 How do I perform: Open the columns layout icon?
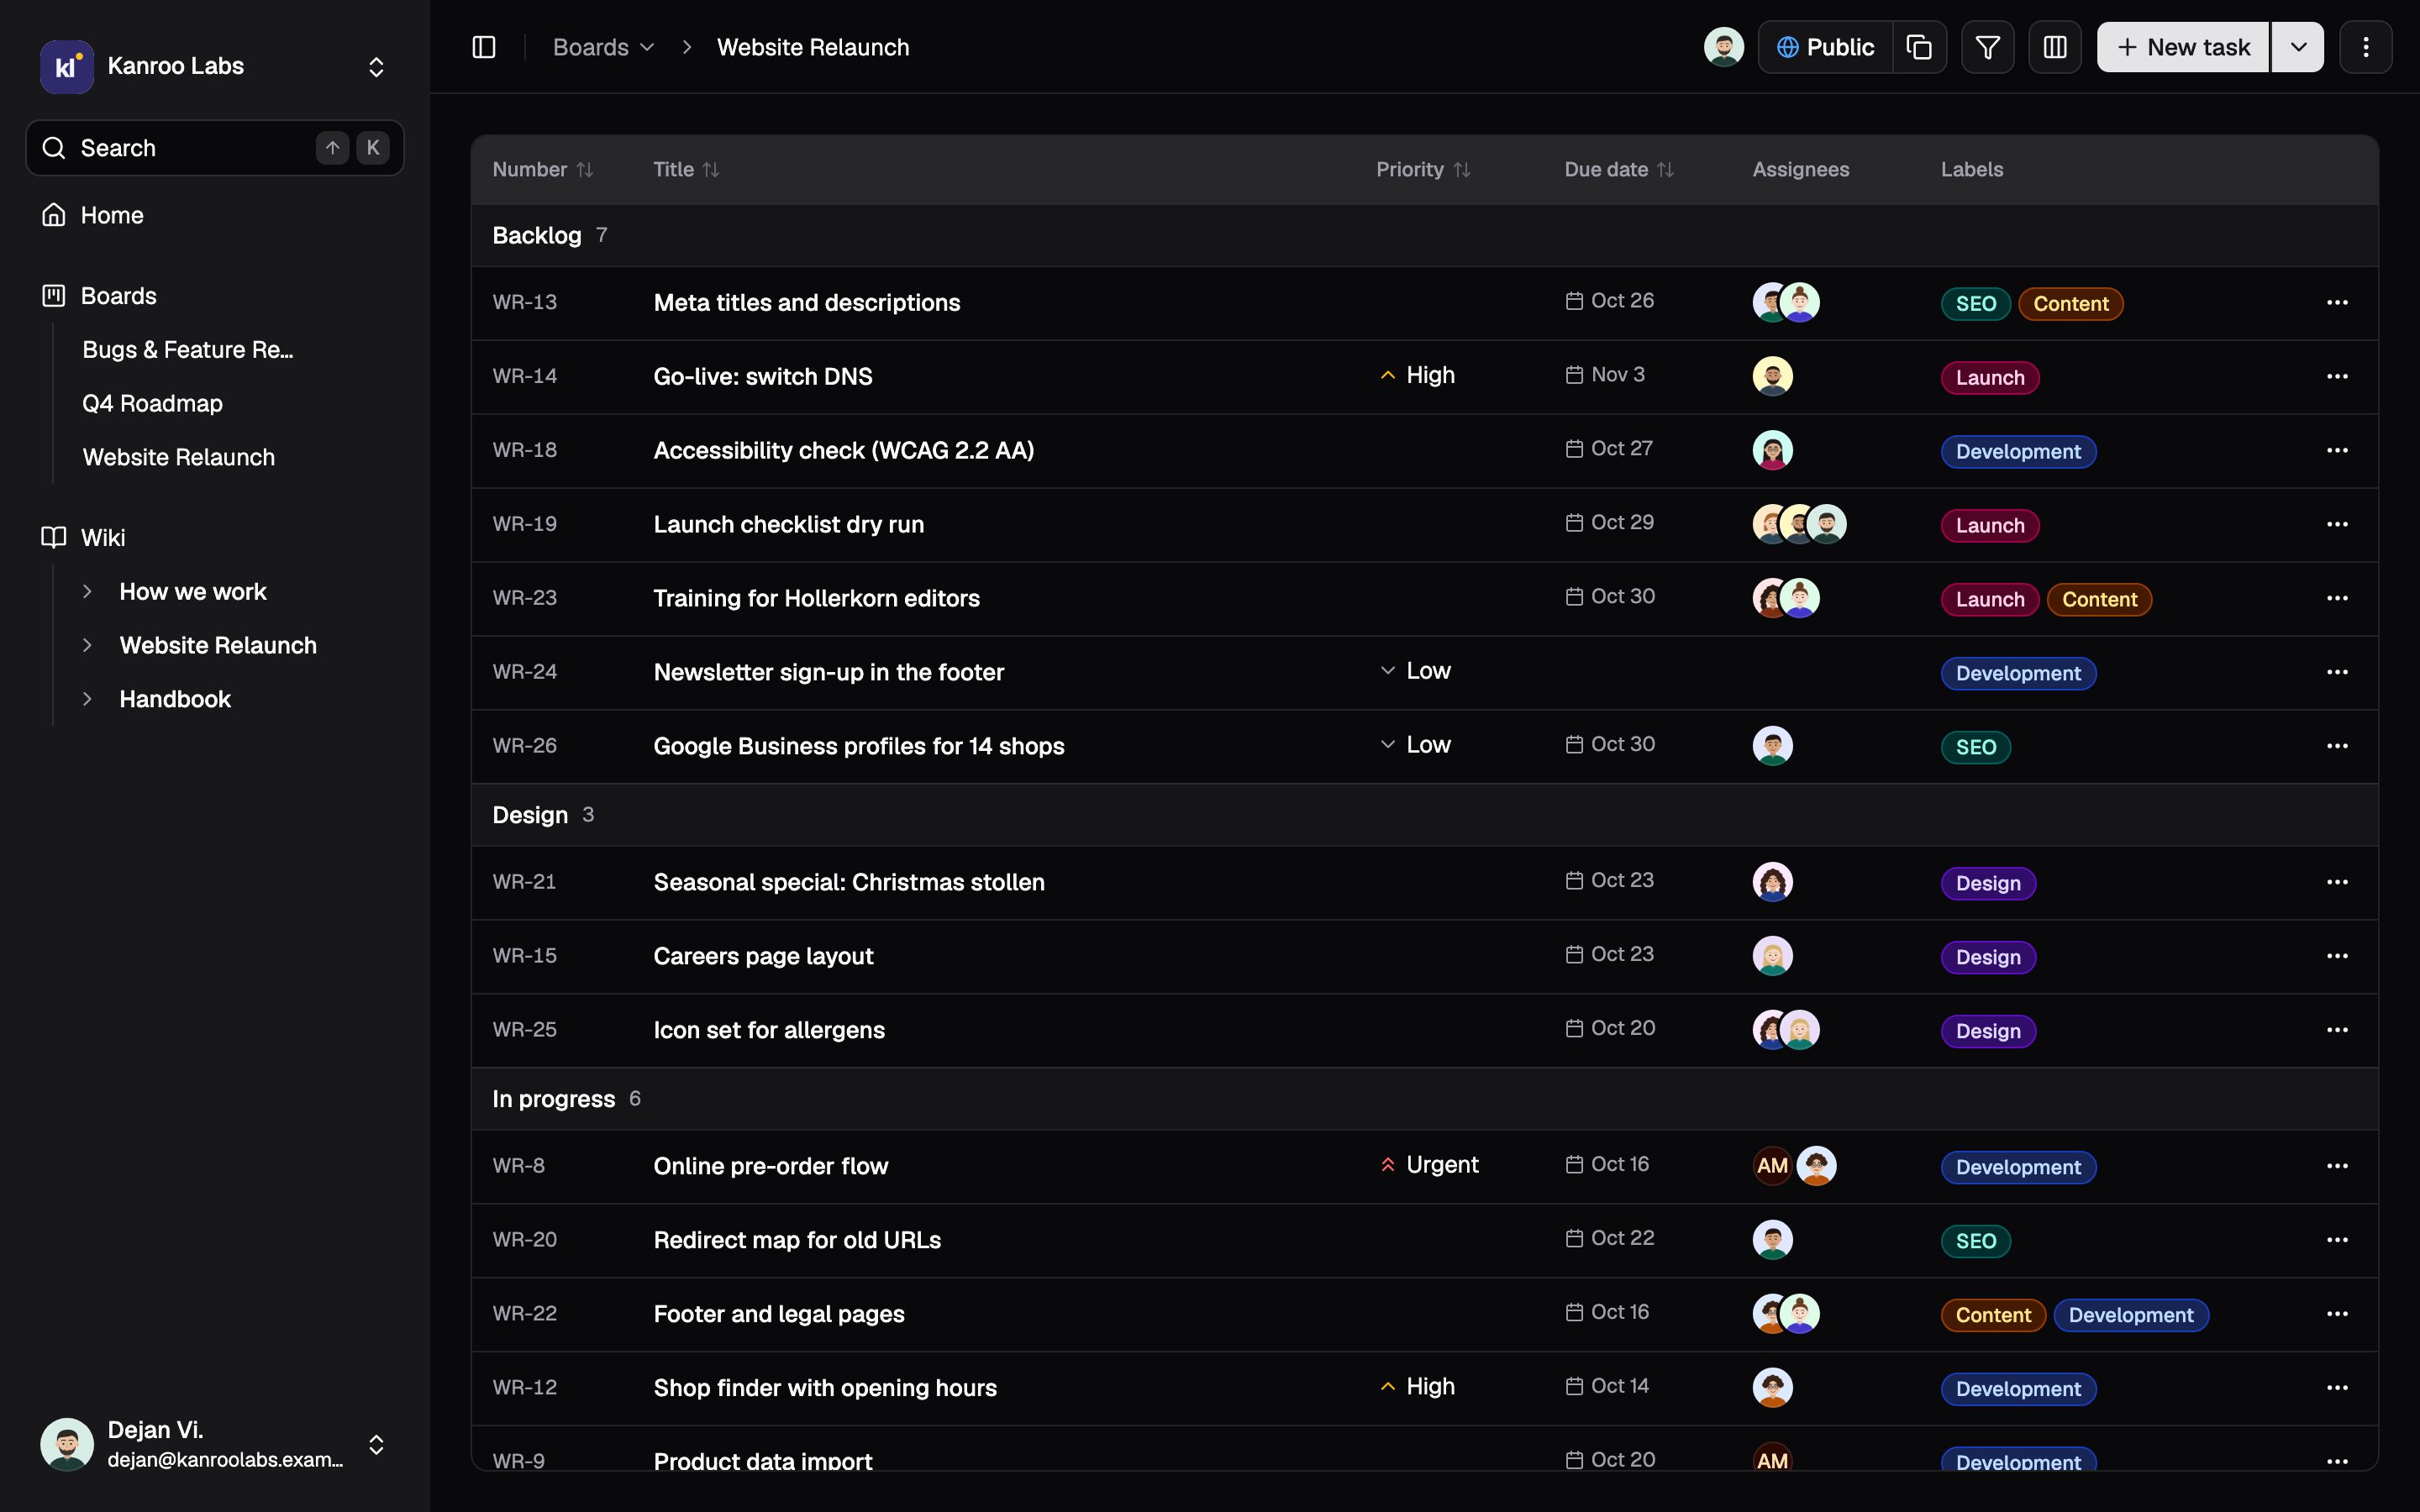[x=2054, y=47]
